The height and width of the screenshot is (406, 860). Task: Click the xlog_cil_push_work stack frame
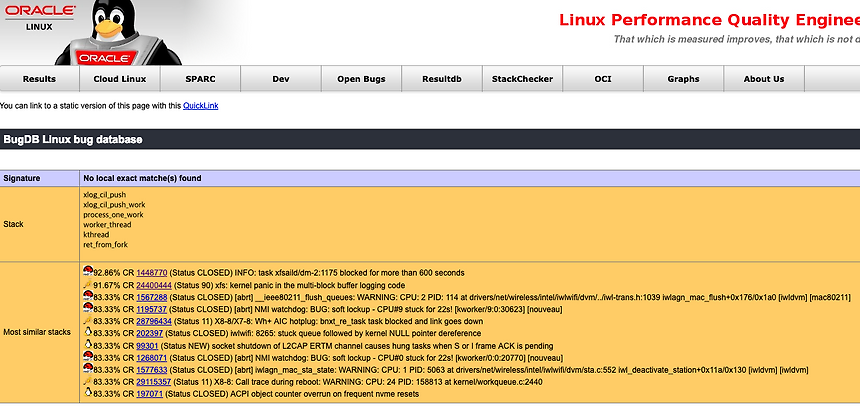(x=114, y=205)
